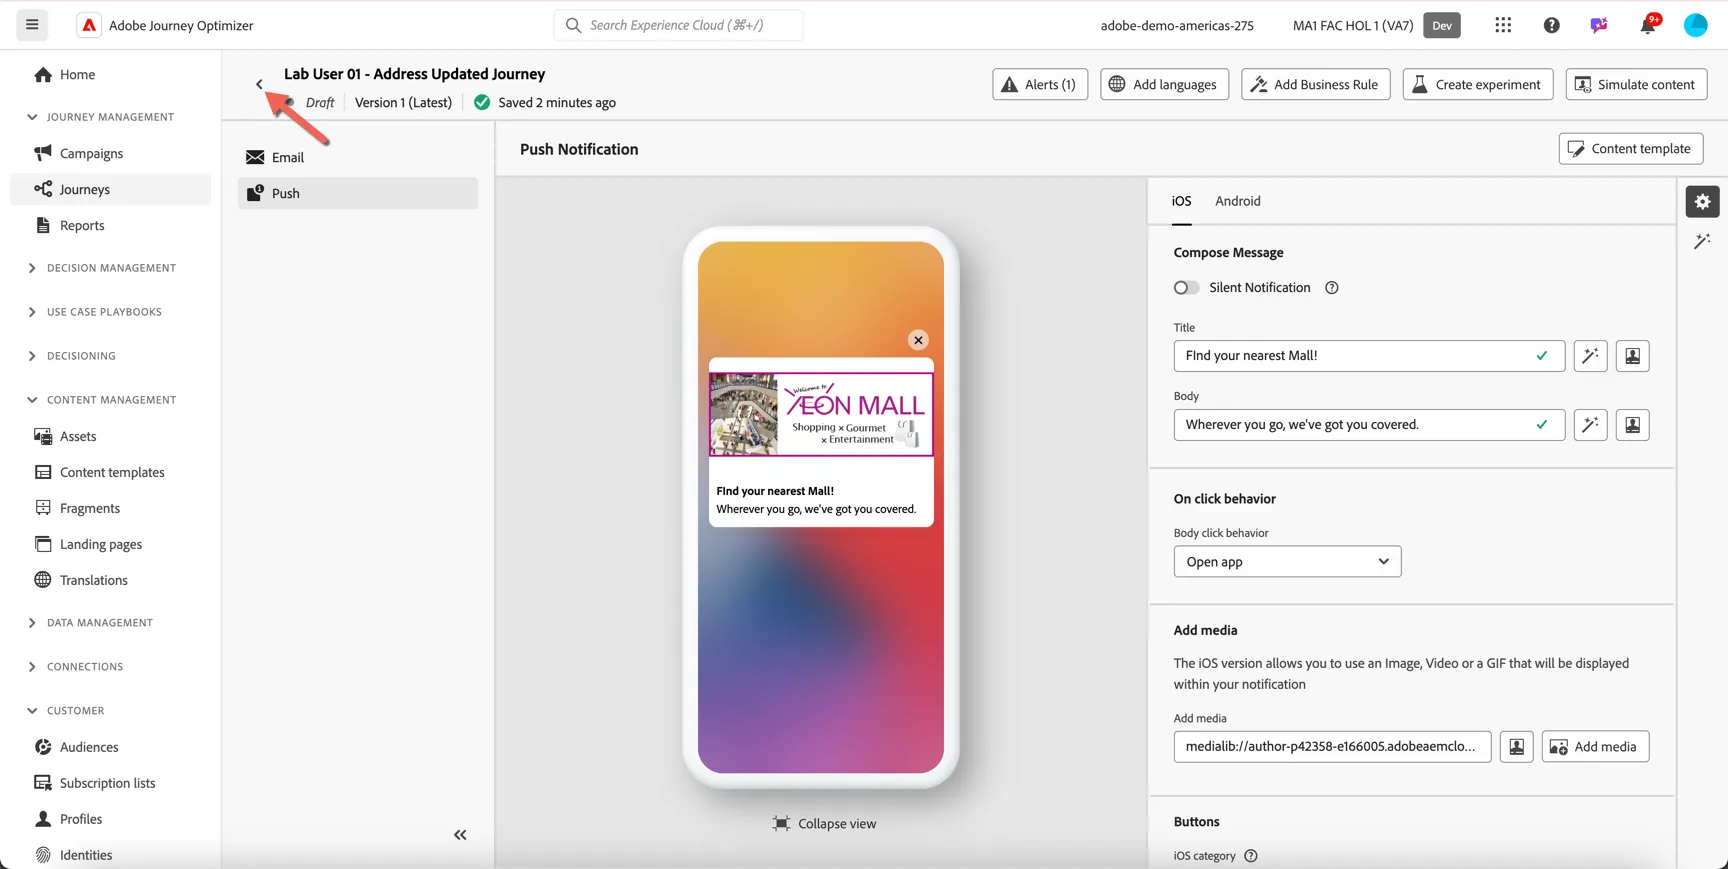The image size is (1728, 869).
Task: Click Create experiment button
Action: 1477,84
